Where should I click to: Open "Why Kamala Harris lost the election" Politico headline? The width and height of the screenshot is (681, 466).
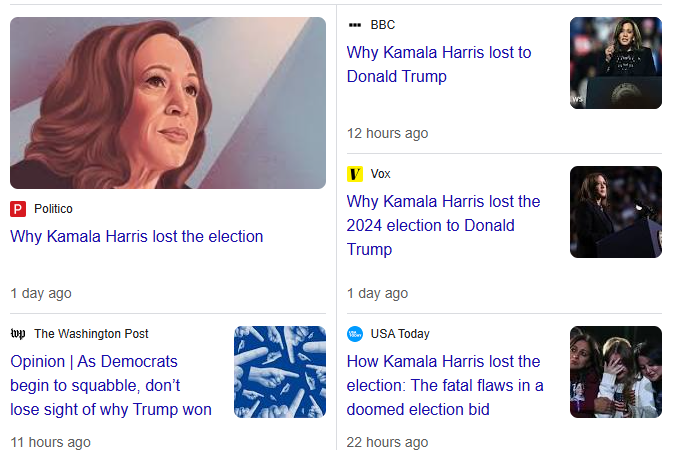[136, 237]
